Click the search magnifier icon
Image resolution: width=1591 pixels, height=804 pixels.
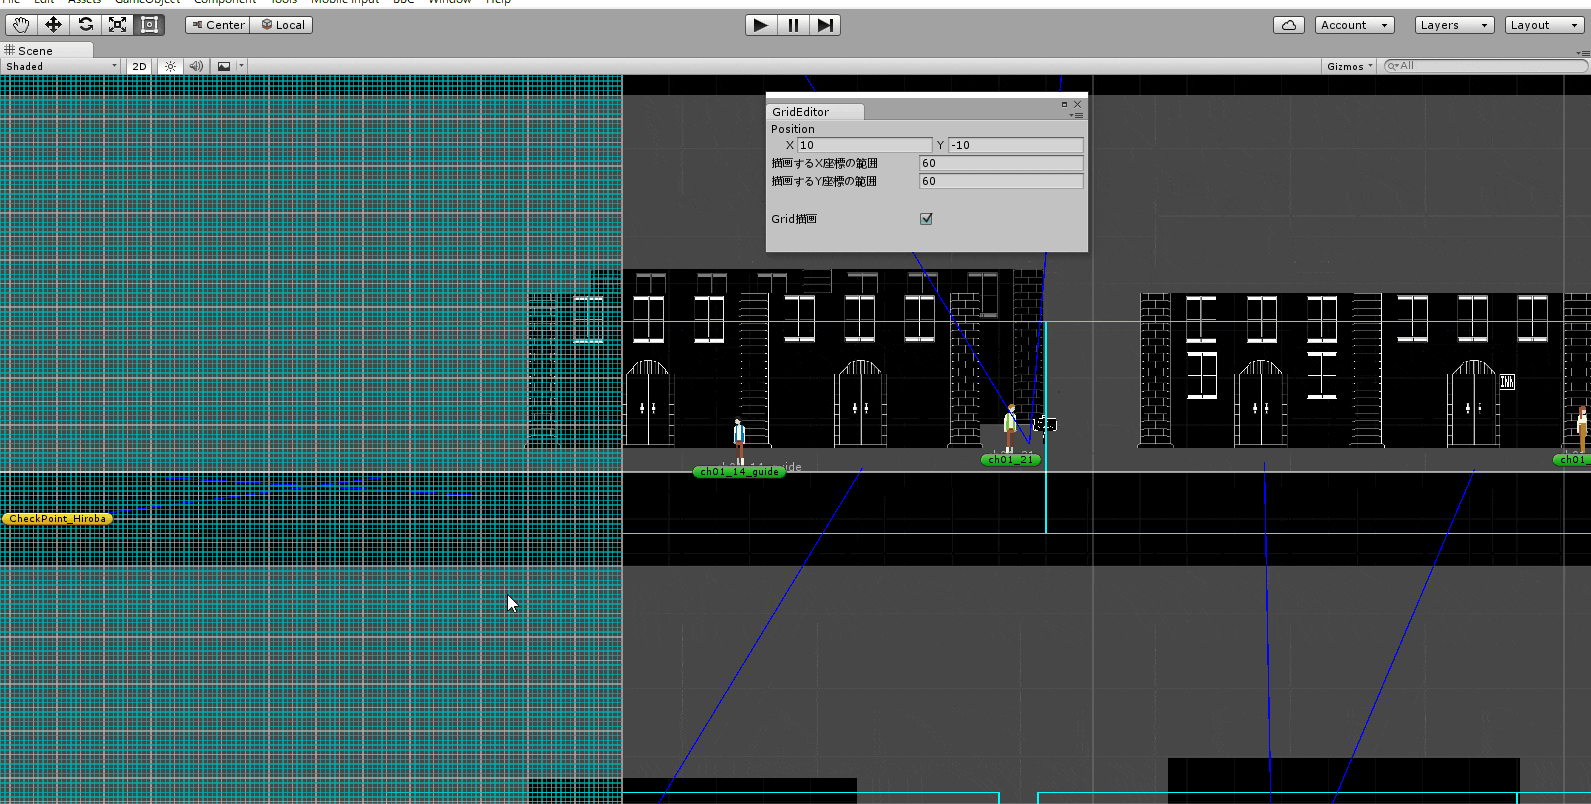coord(1392,66)
